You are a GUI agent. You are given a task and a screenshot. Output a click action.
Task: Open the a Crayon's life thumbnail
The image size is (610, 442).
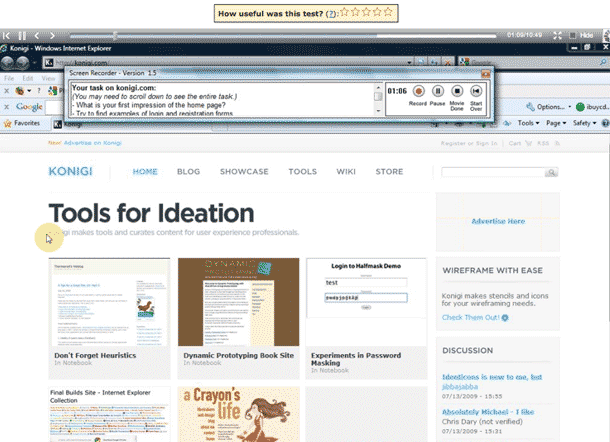(238, 414)
